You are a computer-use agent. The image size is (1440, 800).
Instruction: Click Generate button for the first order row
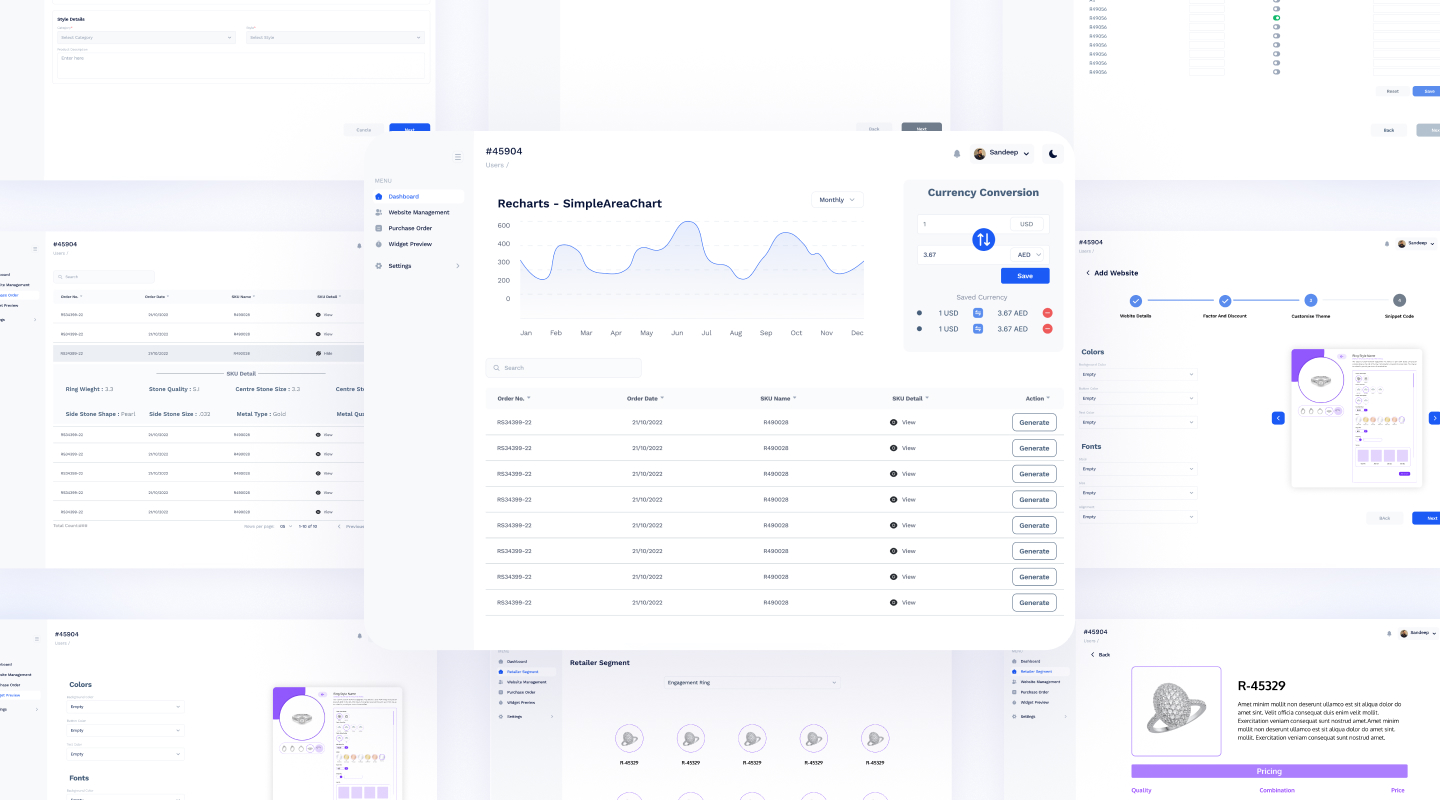point(1034,423)
